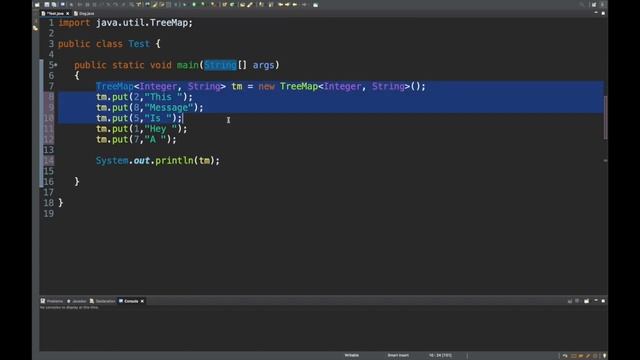This screenshot has width=640, height=360.
Task: Click the New file toolbar icon
Action: [x=37, y=4]
